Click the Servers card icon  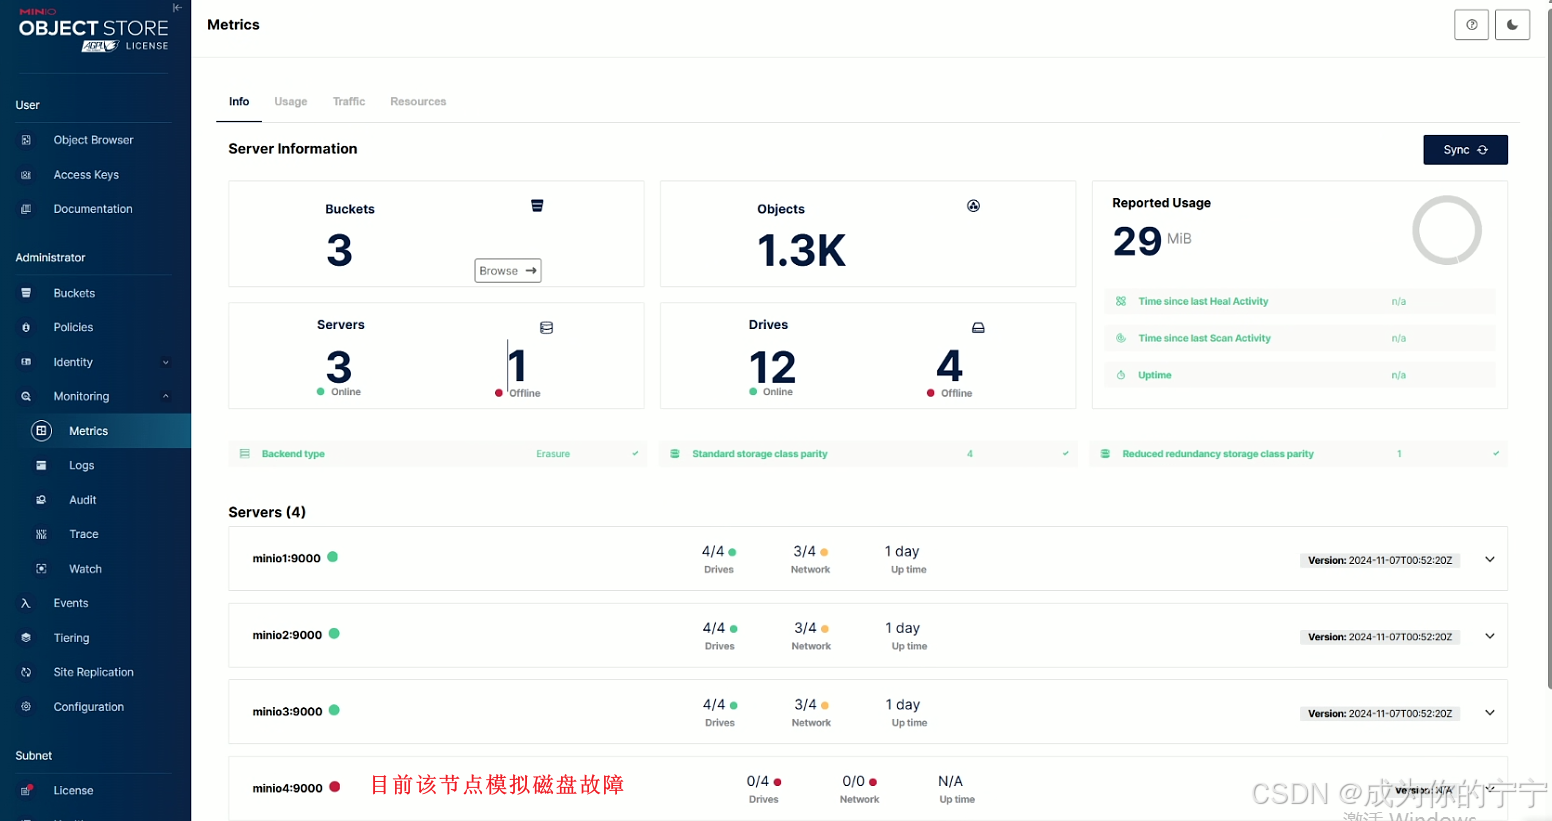click(x=546, y=328)
